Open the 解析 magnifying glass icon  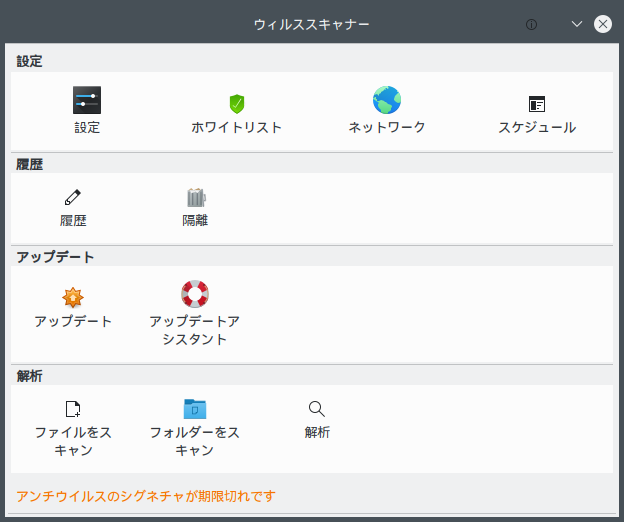317,409
